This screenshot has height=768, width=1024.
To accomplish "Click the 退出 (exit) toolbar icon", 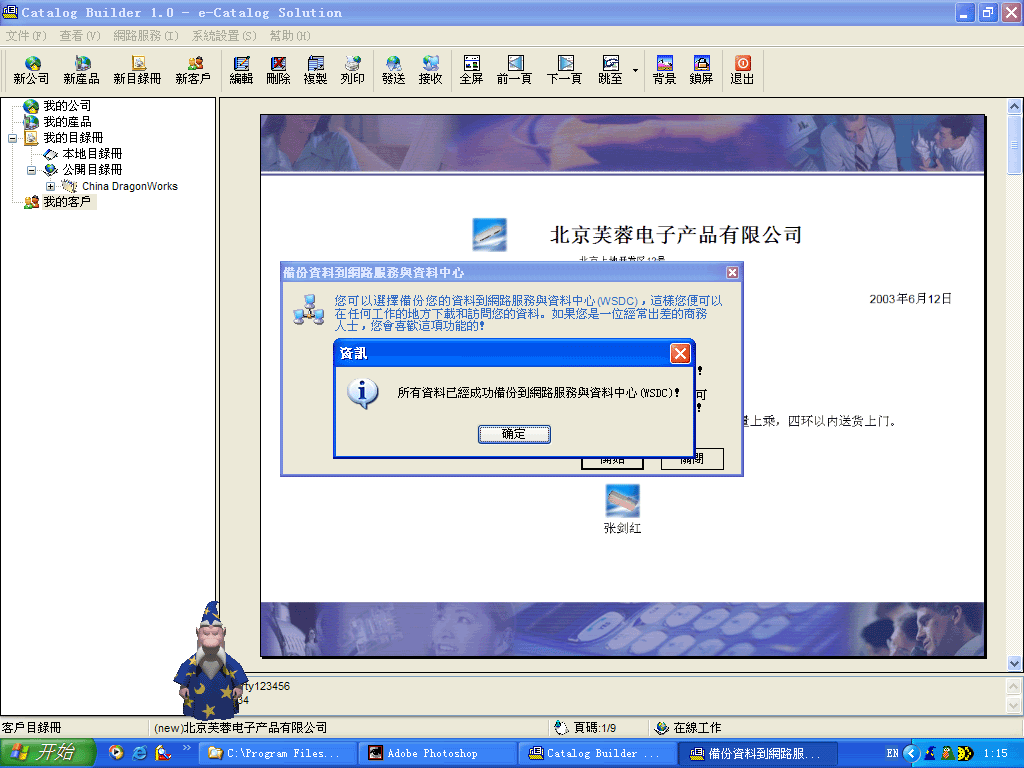I will click(743, 70).
